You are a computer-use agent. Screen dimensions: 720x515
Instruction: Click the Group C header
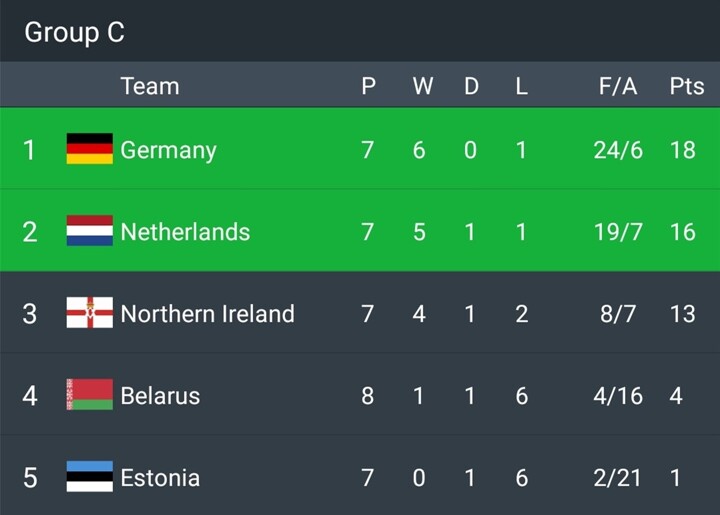point(75,32)
